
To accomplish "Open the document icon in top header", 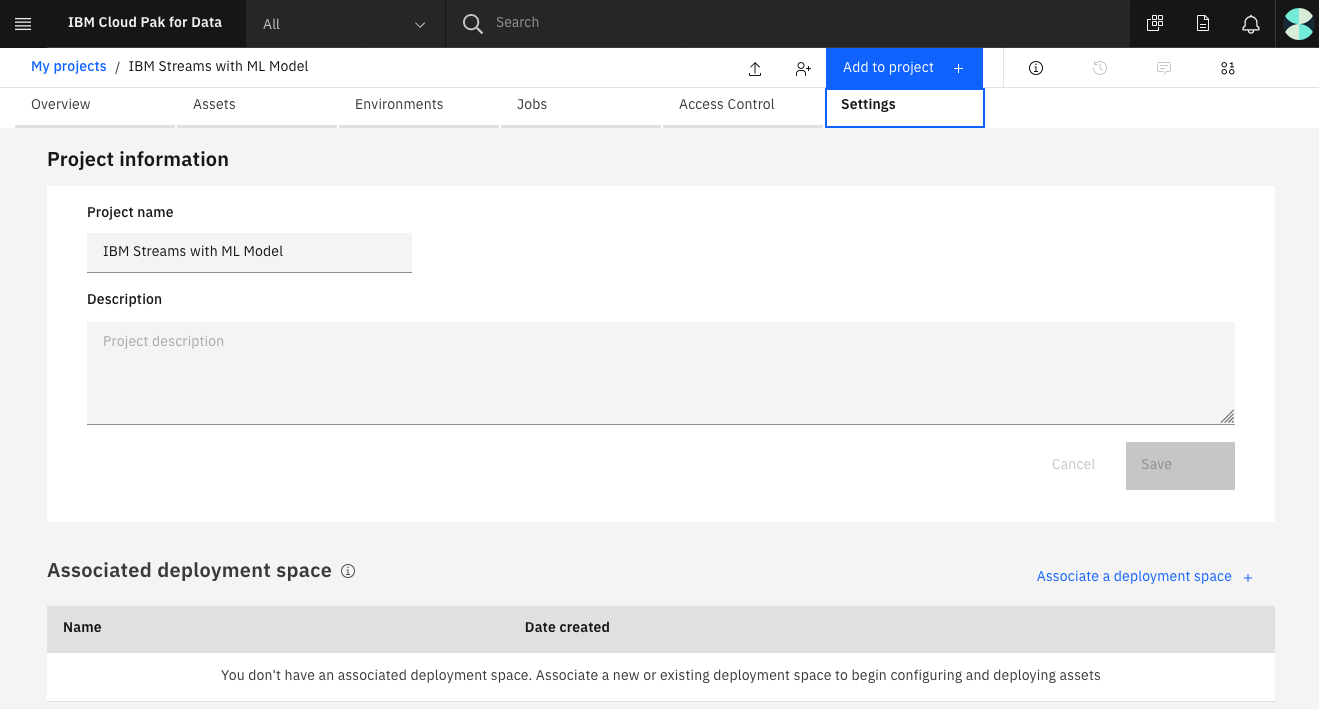I will 1203,23.
